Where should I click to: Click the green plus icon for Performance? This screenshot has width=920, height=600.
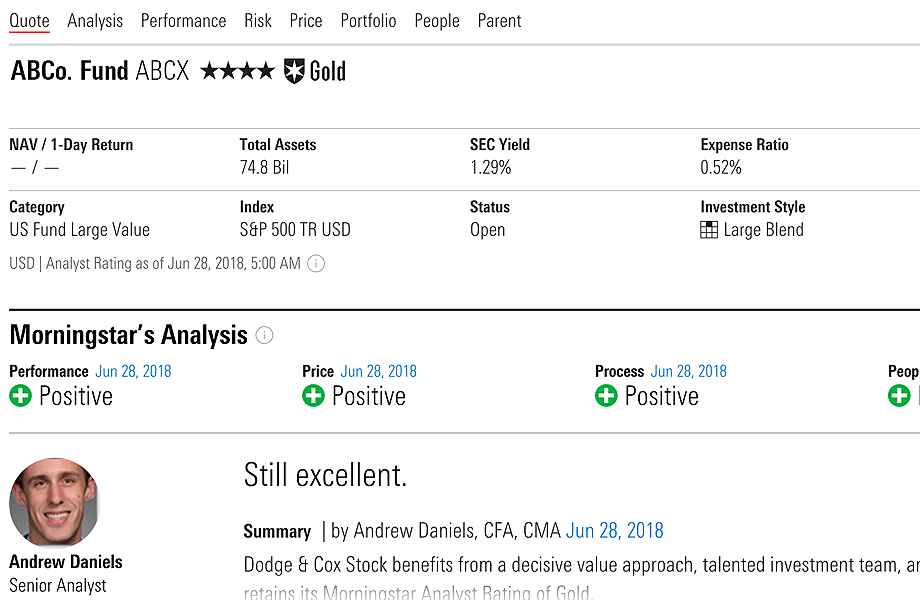pyautogui.click(x=20, y=396)
